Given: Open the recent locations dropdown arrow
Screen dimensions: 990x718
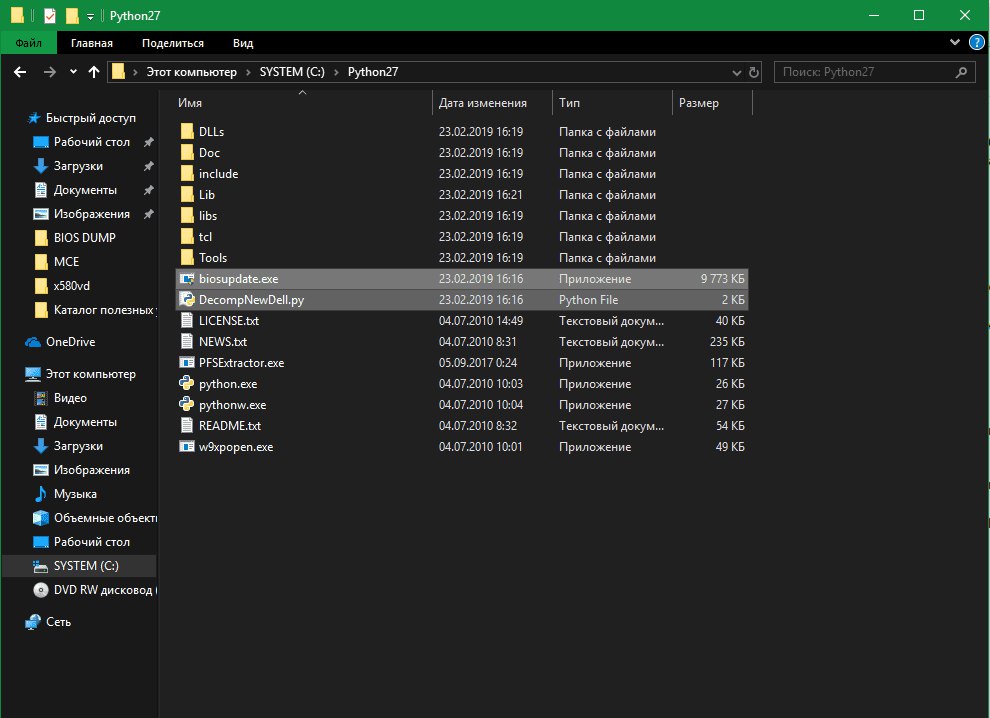Looking at the screenshot, I should pyautogui.click(x=73, y=72).
